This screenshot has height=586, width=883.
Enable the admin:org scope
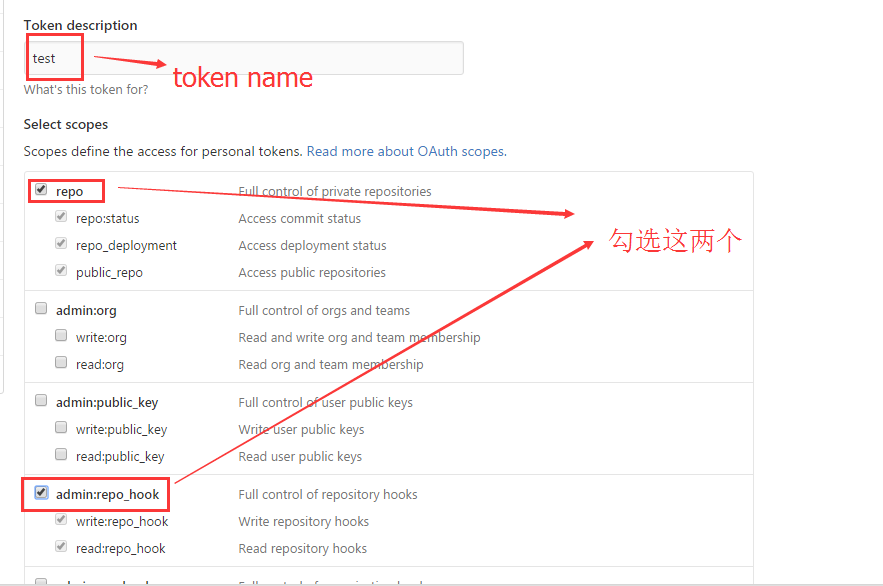click(40, 308)
